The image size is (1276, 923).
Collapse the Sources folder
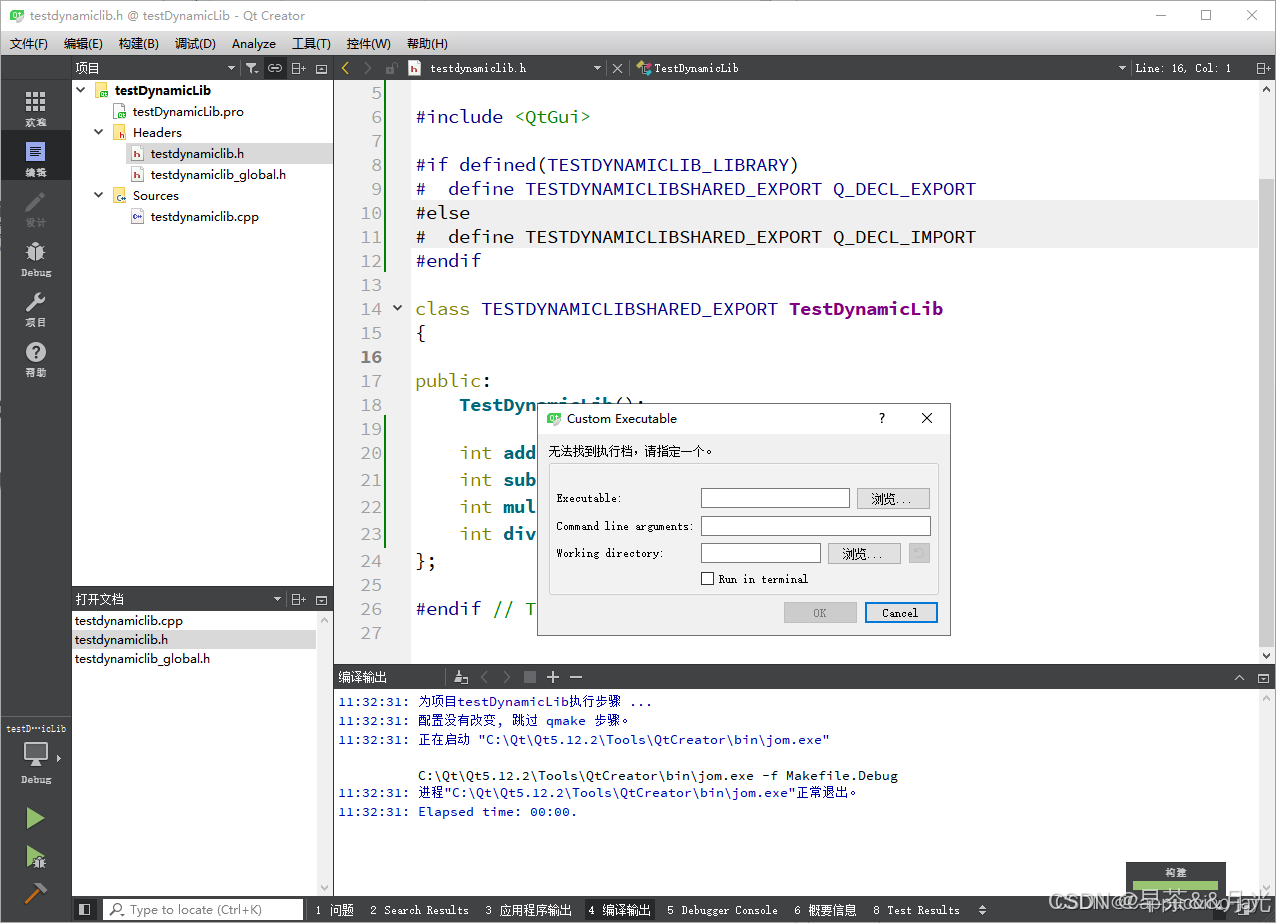pos(98,196)
